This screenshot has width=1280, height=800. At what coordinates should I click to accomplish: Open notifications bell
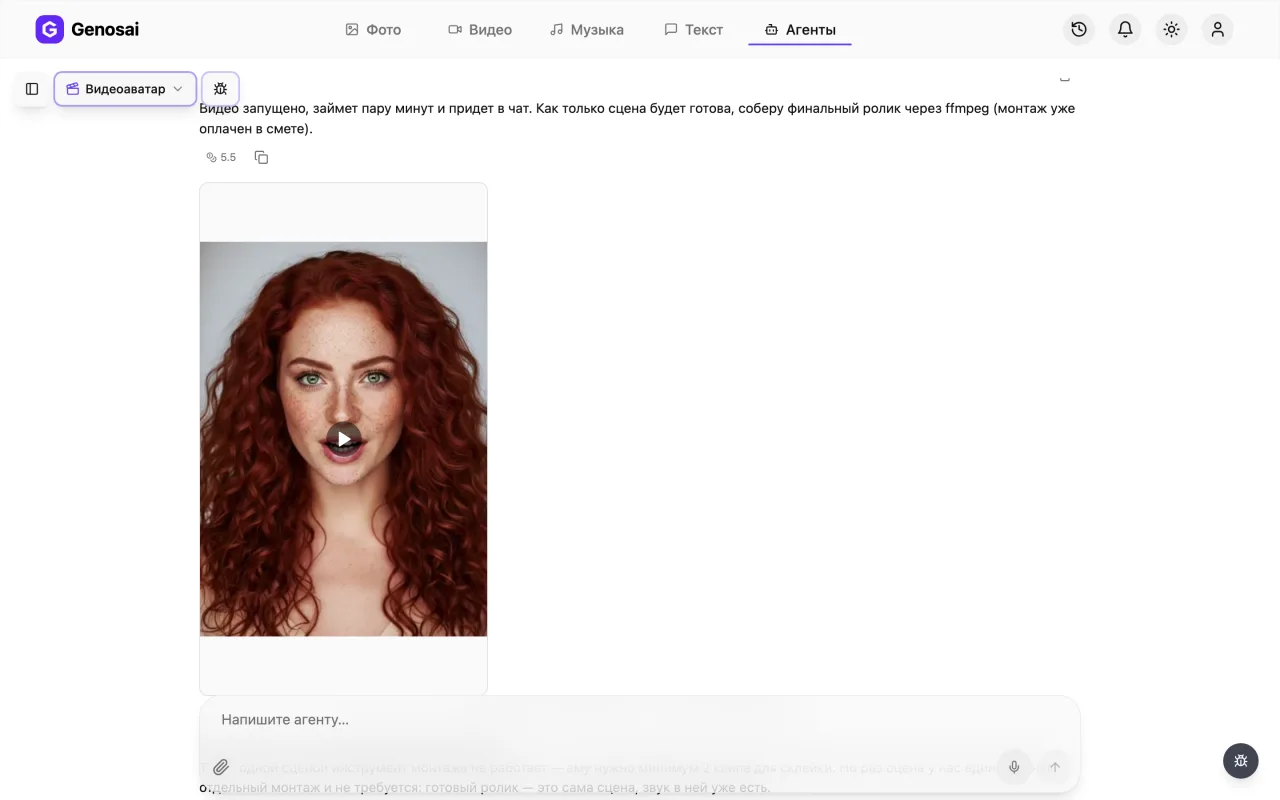[x=1125, y=29]
